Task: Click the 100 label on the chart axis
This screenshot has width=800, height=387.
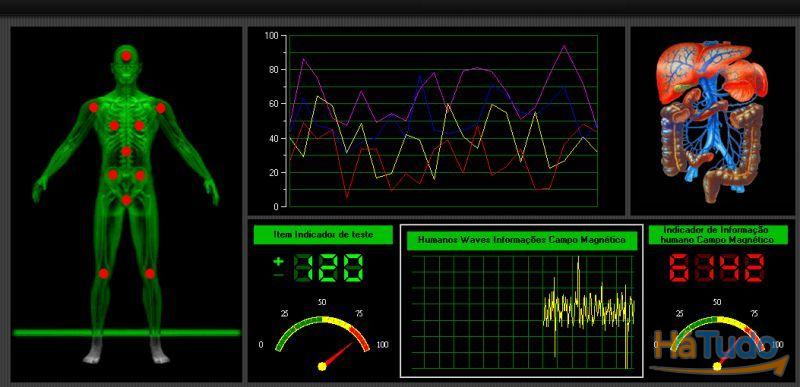Action: point(271,35)
